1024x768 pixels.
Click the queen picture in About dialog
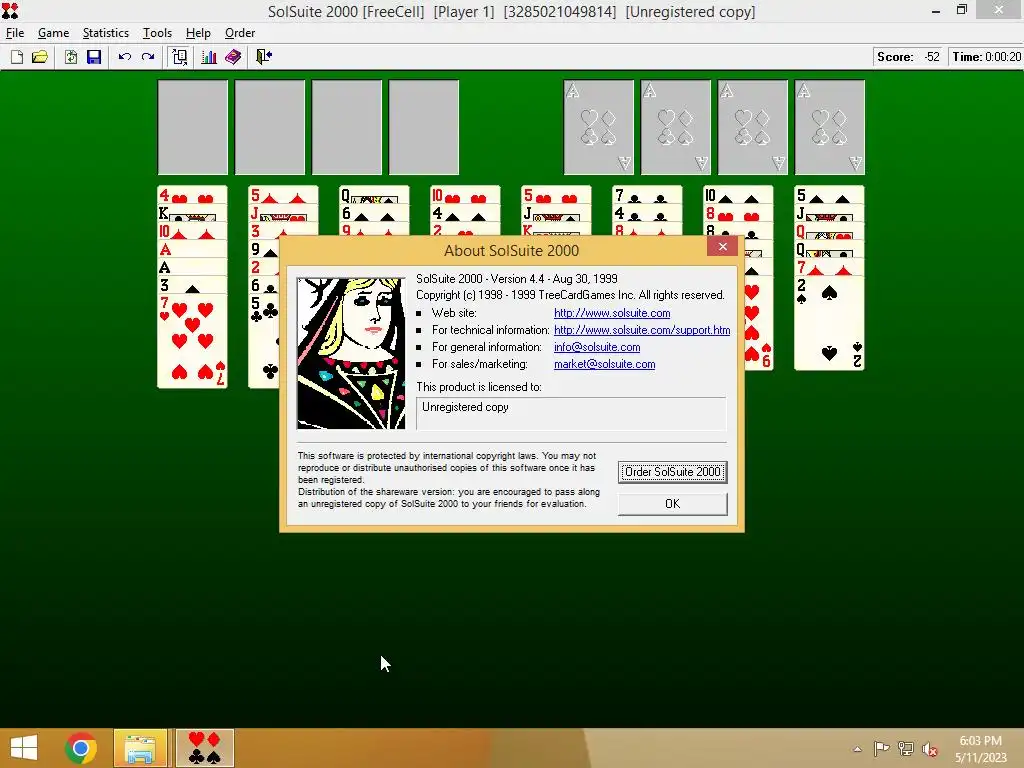point(351,353)
